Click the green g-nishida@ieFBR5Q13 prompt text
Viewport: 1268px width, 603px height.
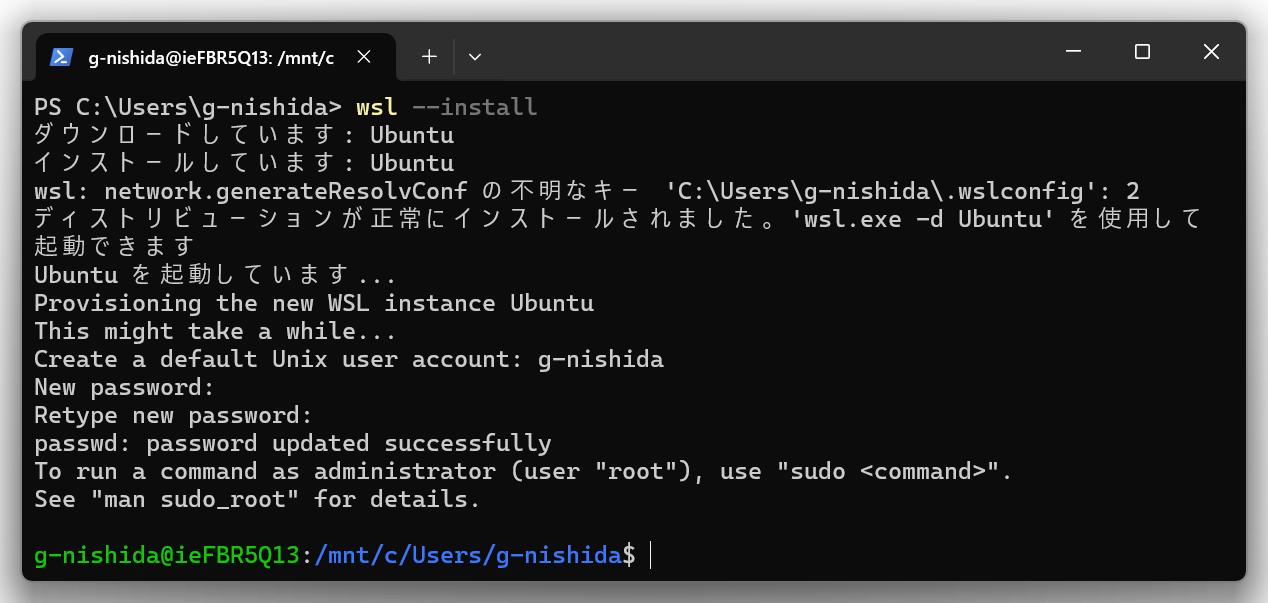167,555
